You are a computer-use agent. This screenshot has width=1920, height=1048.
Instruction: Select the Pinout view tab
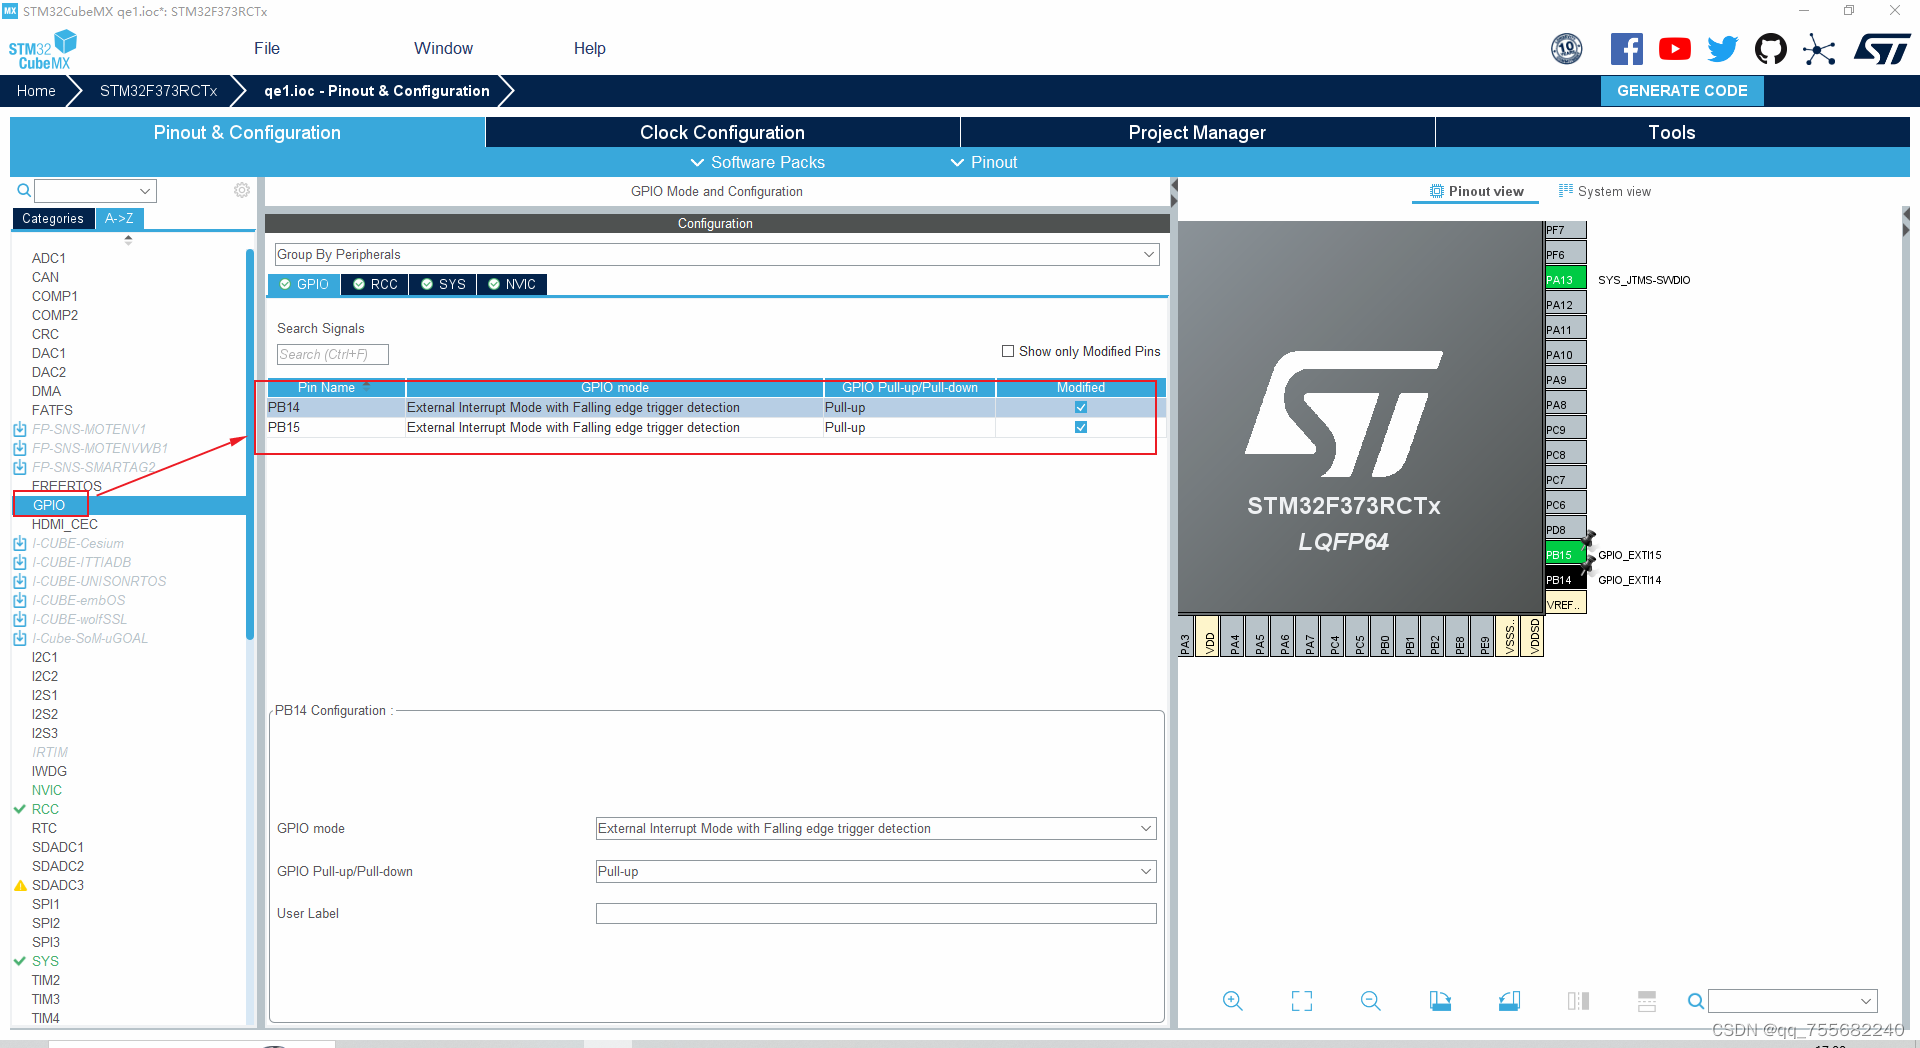point(1476,191)
